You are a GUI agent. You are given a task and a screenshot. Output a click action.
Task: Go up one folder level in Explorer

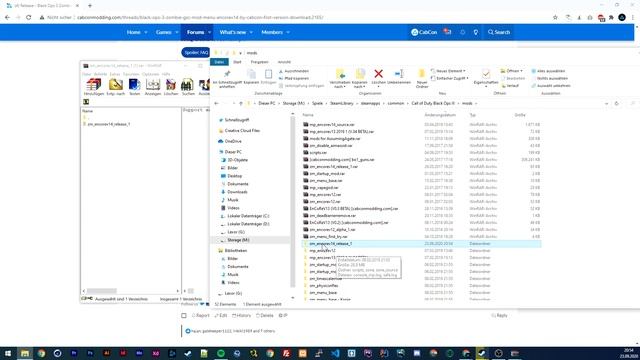pyautogui.click(x=241, y=104)
